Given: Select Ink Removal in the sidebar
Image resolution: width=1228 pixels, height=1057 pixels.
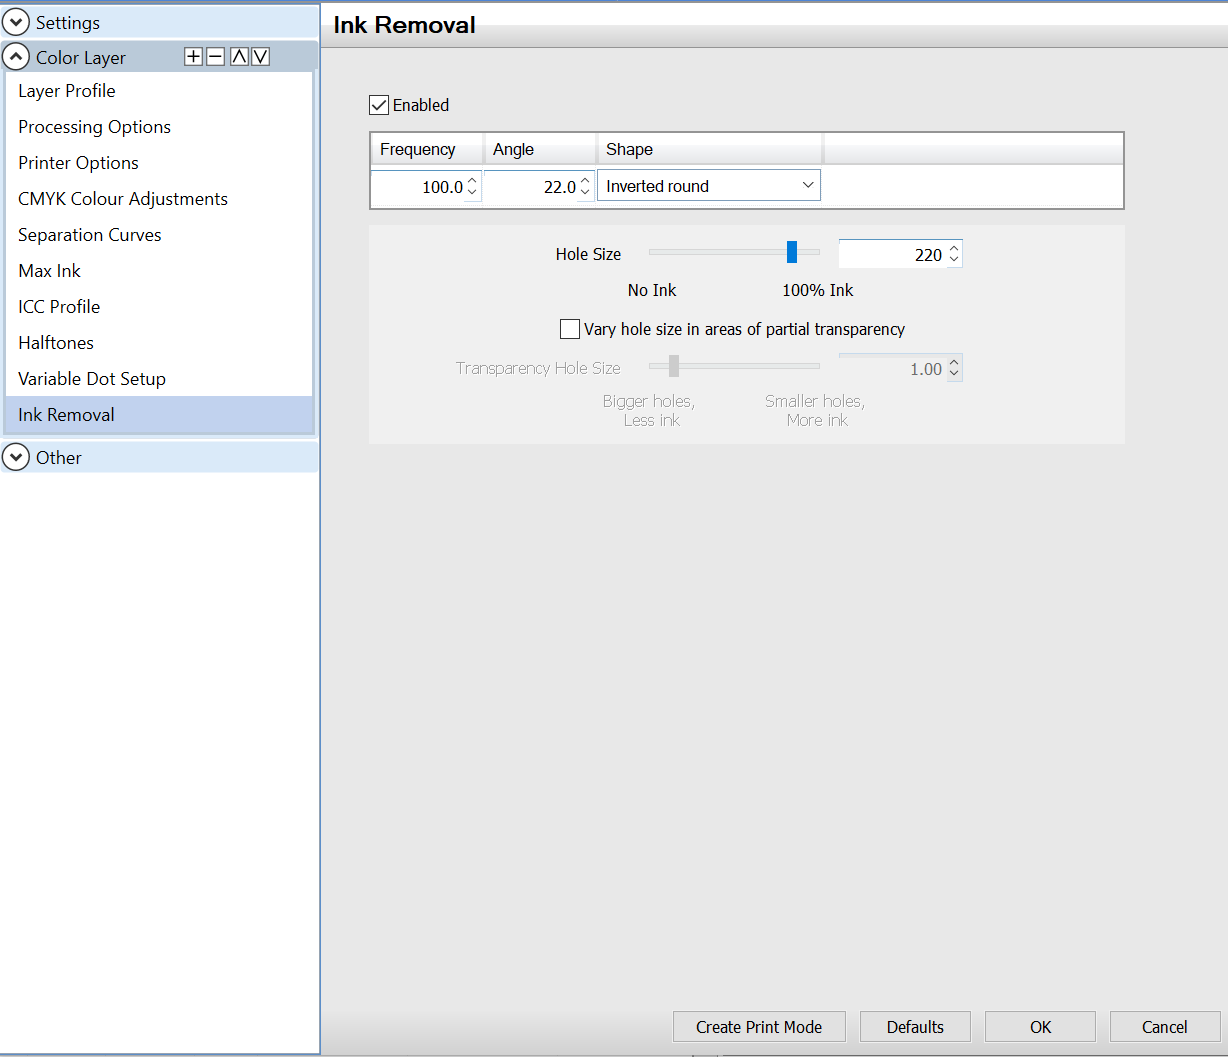Looking at the screenshot, I should tap(159, 415).
